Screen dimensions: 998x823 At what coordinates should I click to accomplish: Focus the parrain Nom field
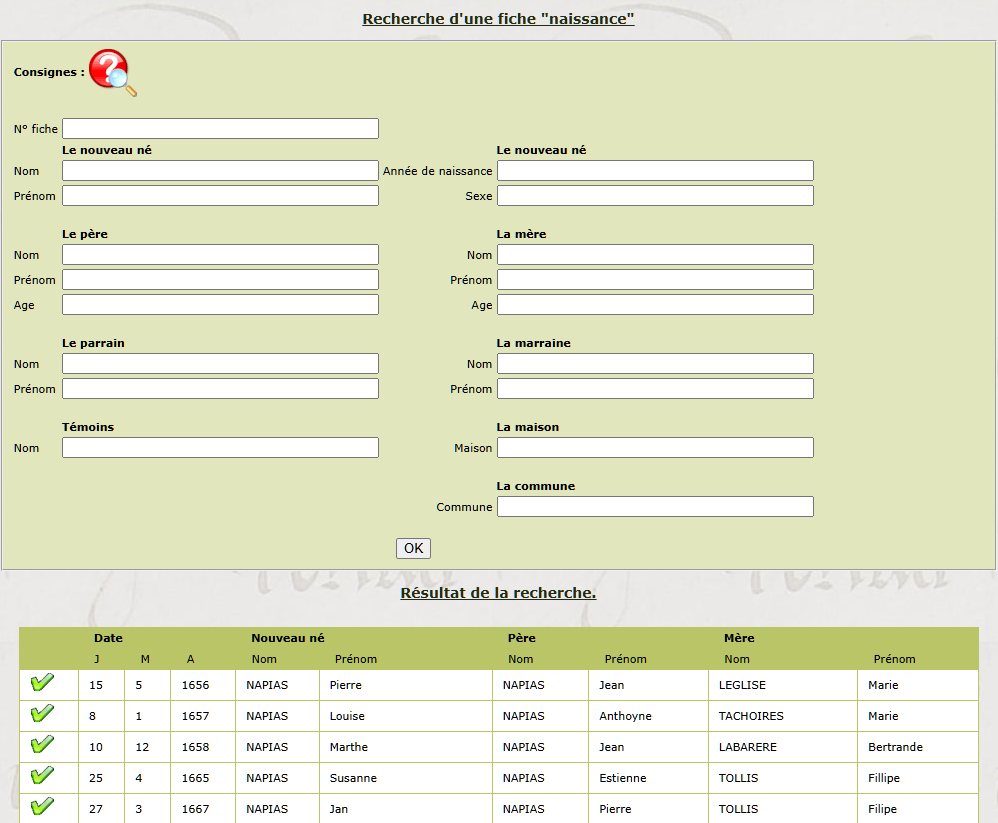220,364
